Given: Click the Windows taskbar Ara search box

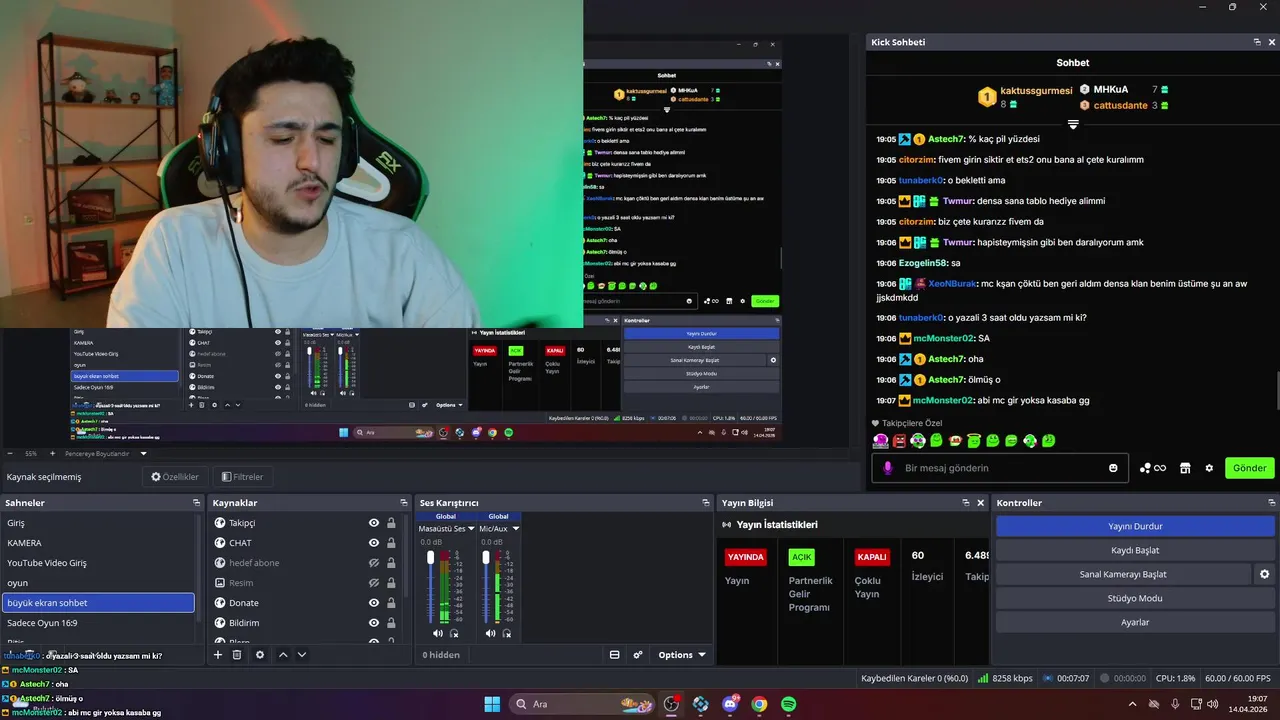Looking at the screenshot, I should pyautogui.click(x=583, y=704).
